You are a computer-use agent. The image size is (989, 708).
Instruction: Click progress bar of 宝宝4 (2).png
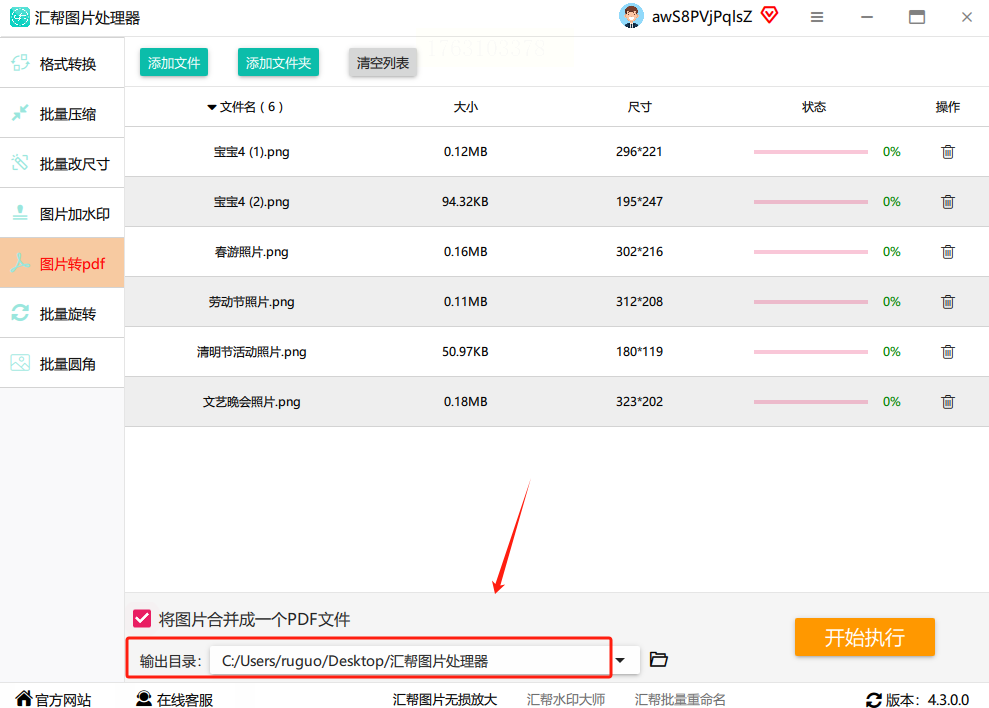(x=810, y=202)
